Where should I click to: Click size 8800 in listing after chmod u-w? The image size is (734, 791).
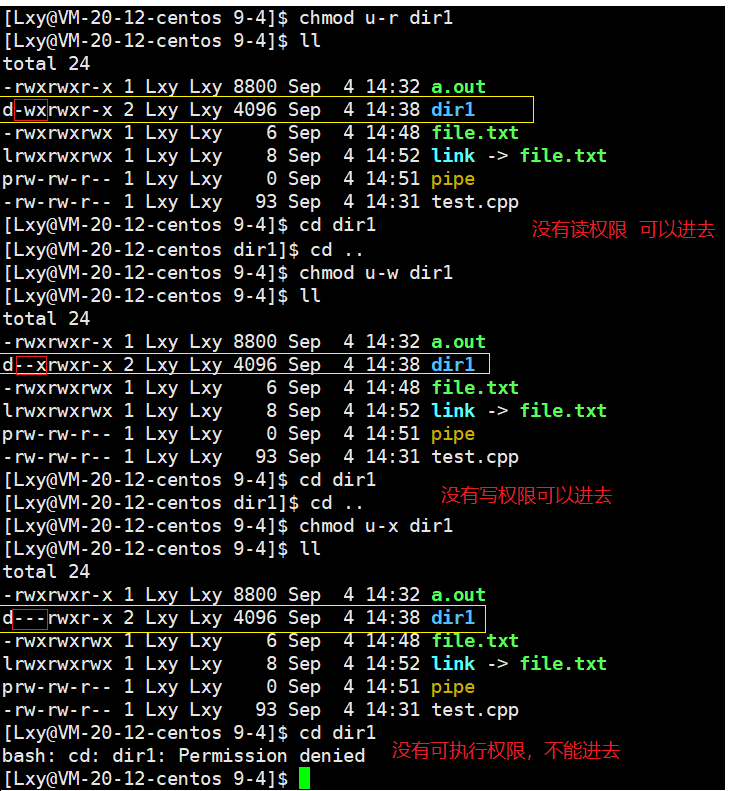pos(255,342)
